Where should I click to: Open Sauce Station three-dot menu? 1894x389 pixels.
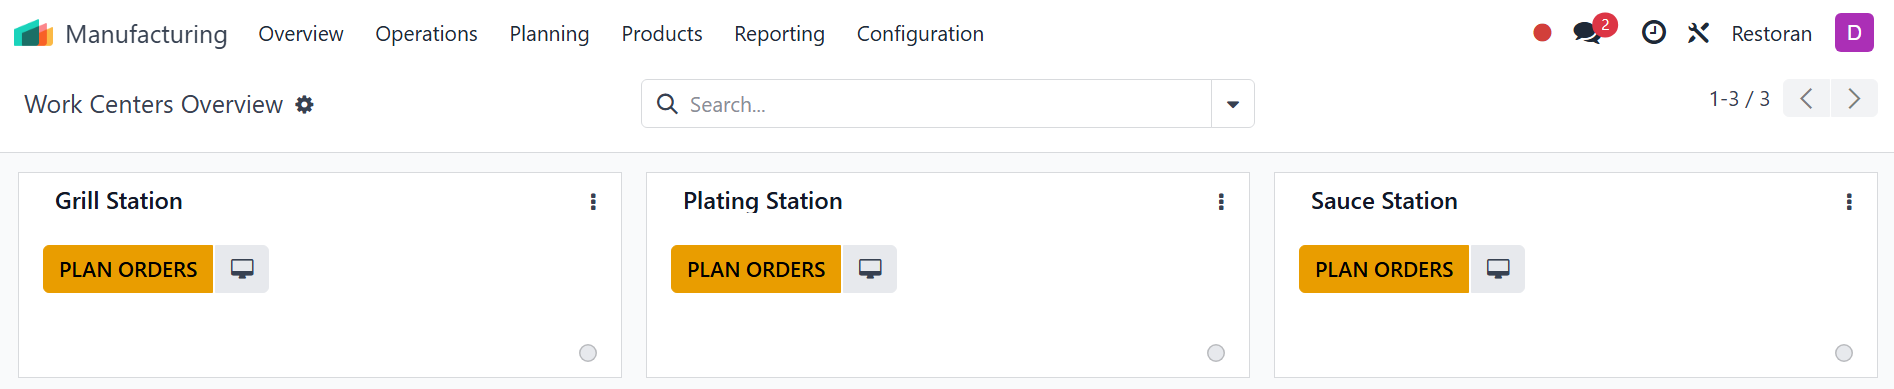coord(1849,202)
